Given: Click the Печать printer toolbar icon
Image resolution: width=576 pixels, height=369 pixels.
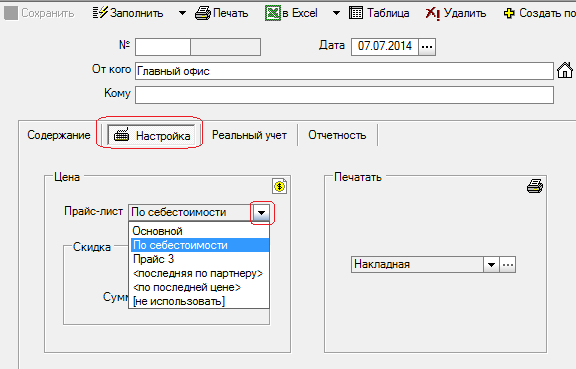Looking at the screenshot, I should (x=202, y=13).
